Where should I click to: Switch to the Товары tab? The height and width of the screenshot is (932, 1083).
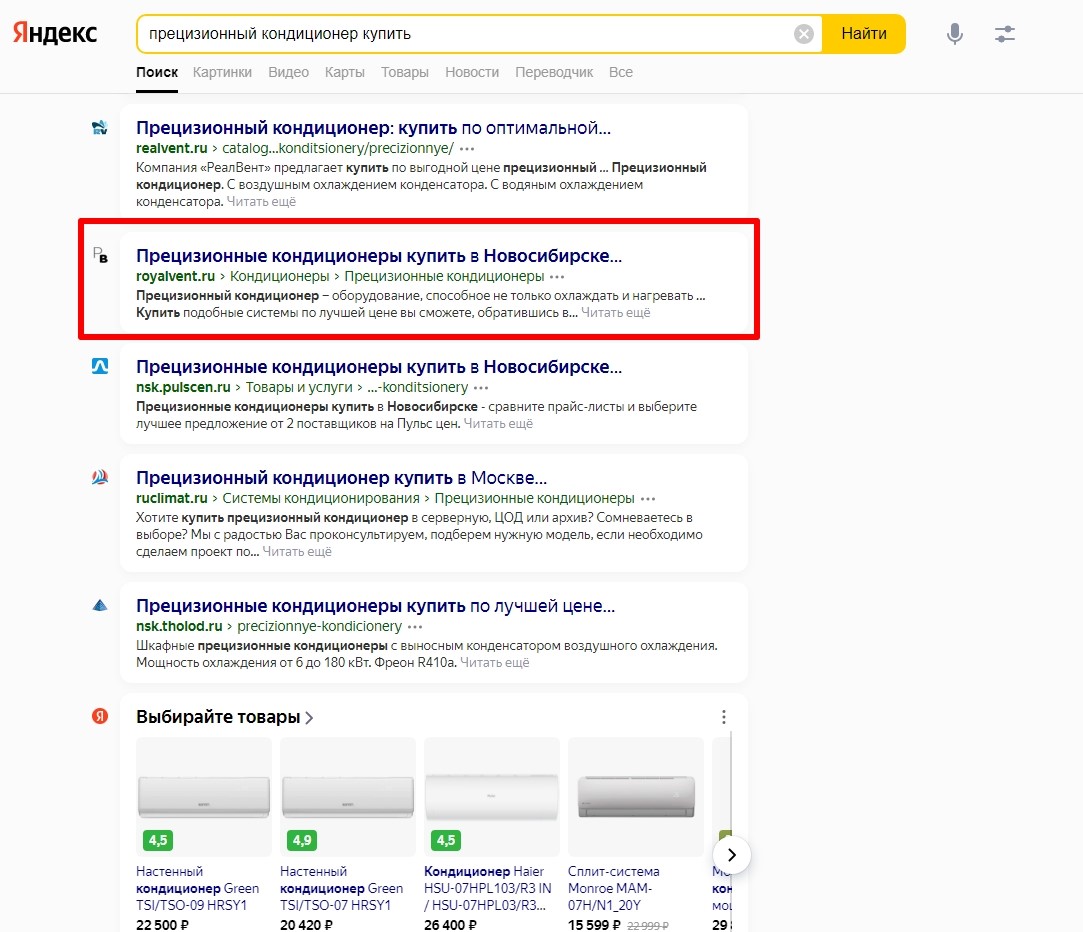(405, 72)
